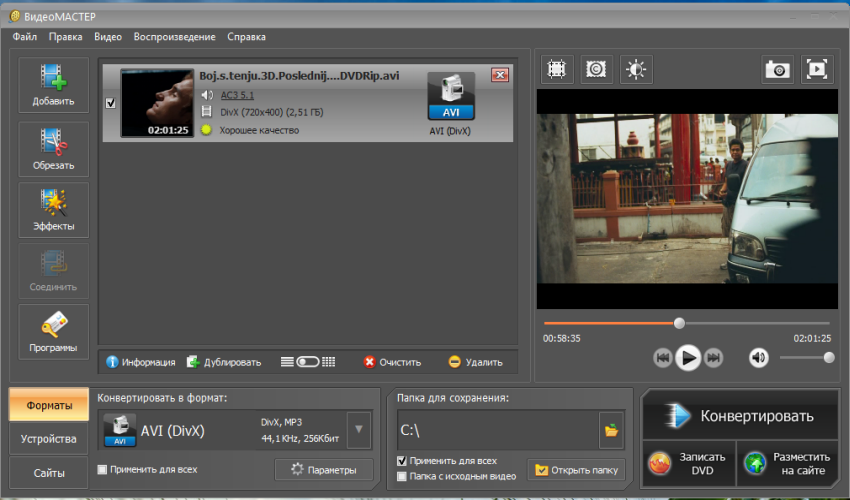The height and width of the screenshot is (500, 850).
Task: Open the Справка menu
Action: point(246,37)
